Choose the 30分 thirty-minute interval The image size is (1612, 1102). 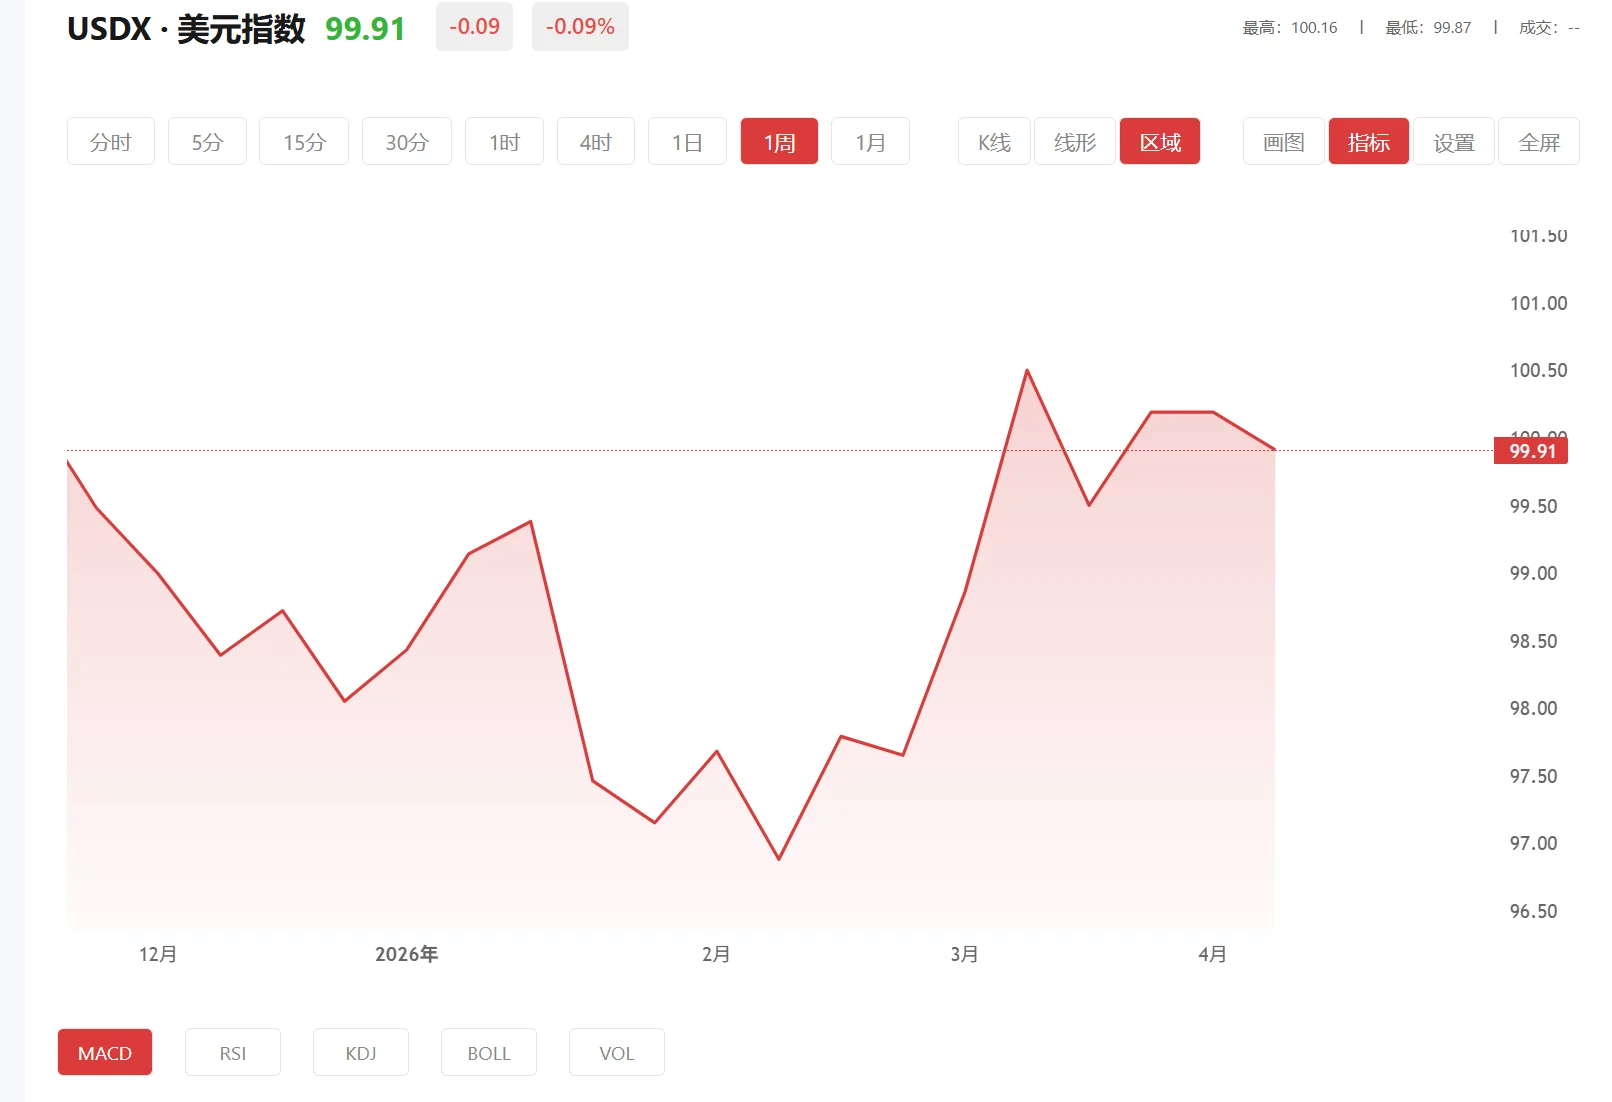(x=406, y=142)
